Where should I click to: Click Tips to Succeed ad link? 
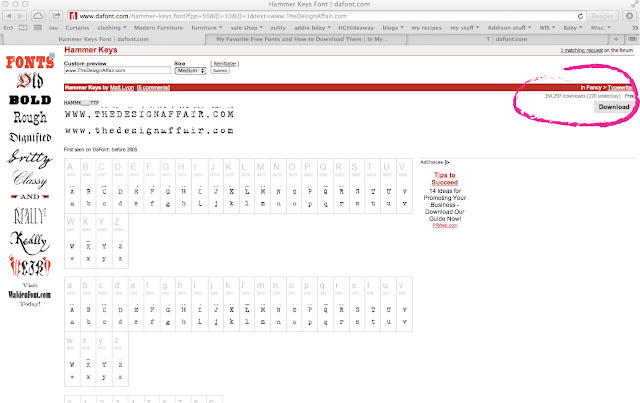pyautogui.click(x=444, y=179)
